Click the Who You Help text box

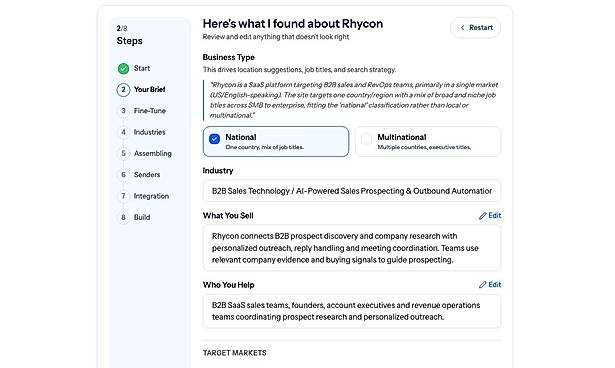coord(352,311)
